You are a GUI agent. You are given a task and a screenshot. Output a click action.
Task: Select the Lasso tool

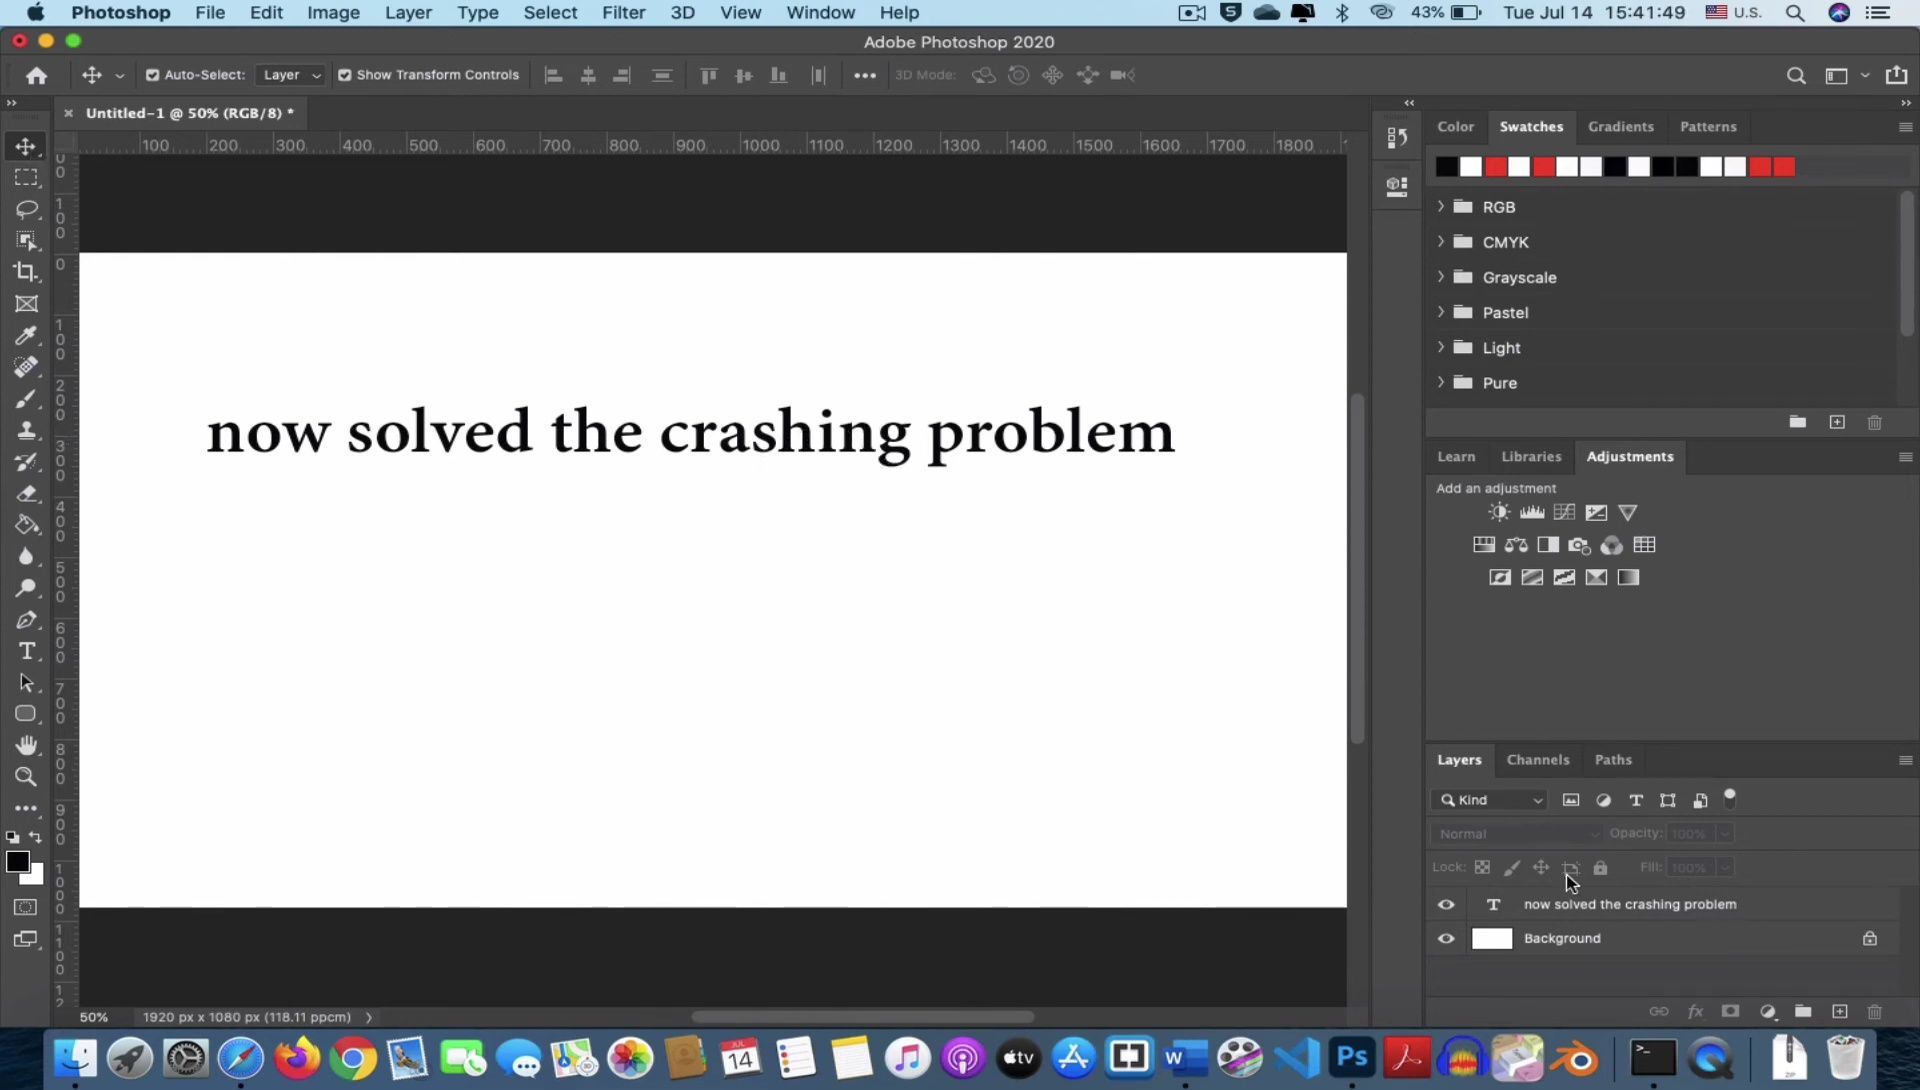(26, 209)
